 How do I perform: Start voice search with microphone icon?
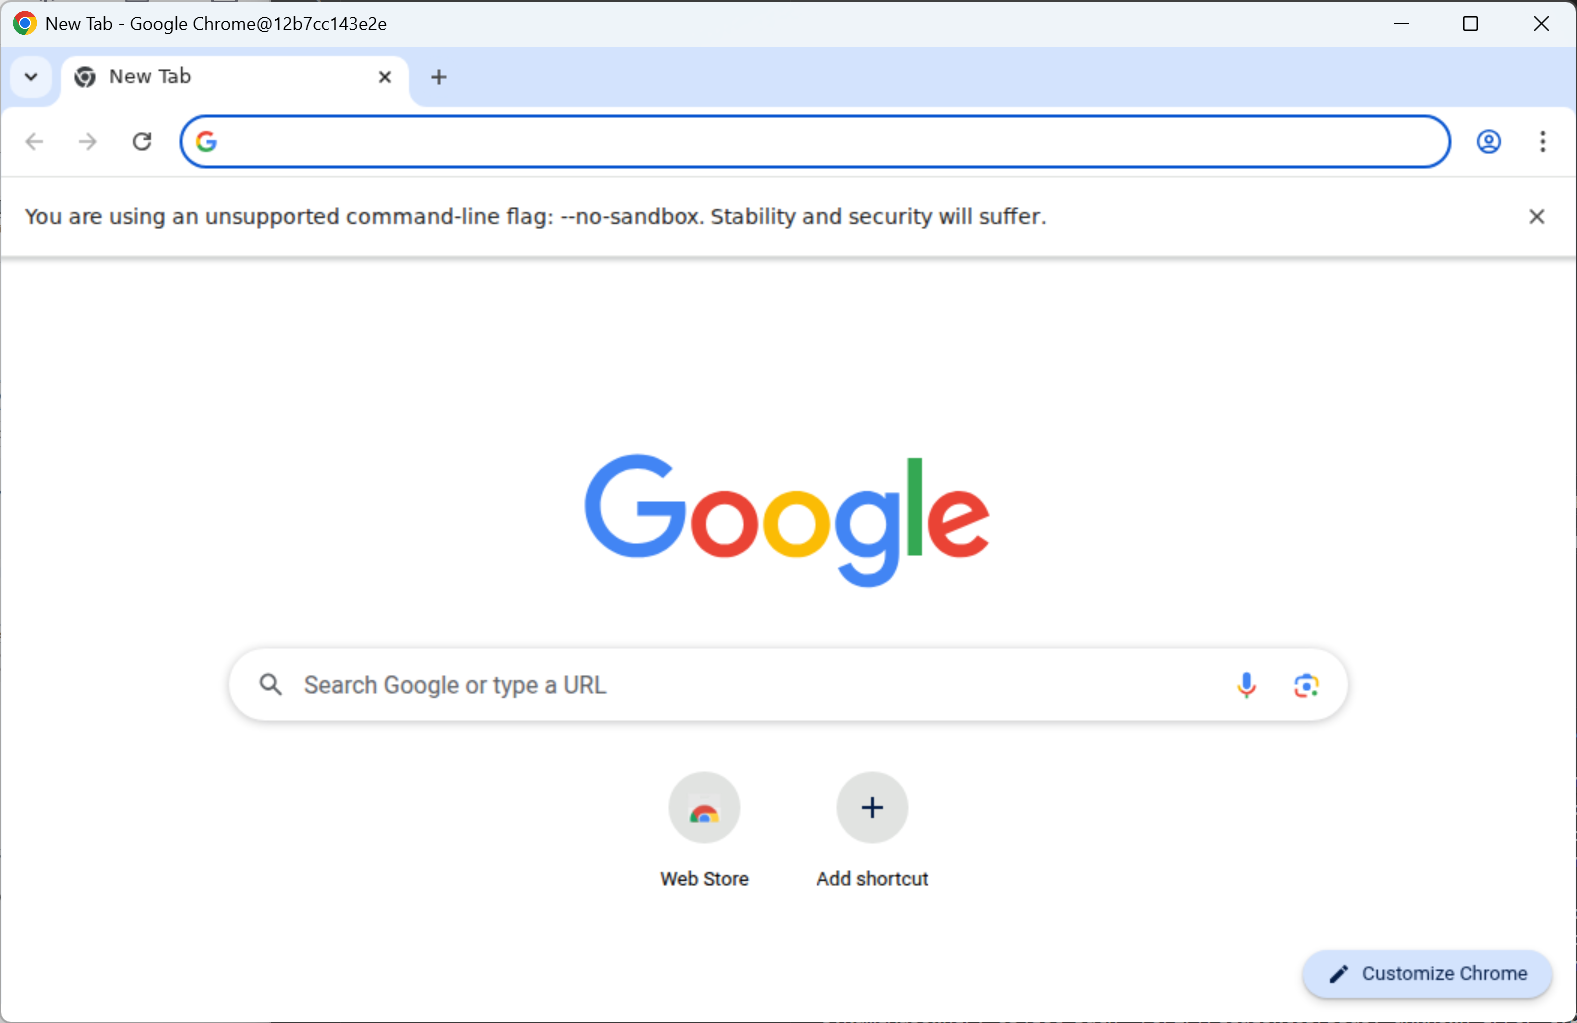1246,685
